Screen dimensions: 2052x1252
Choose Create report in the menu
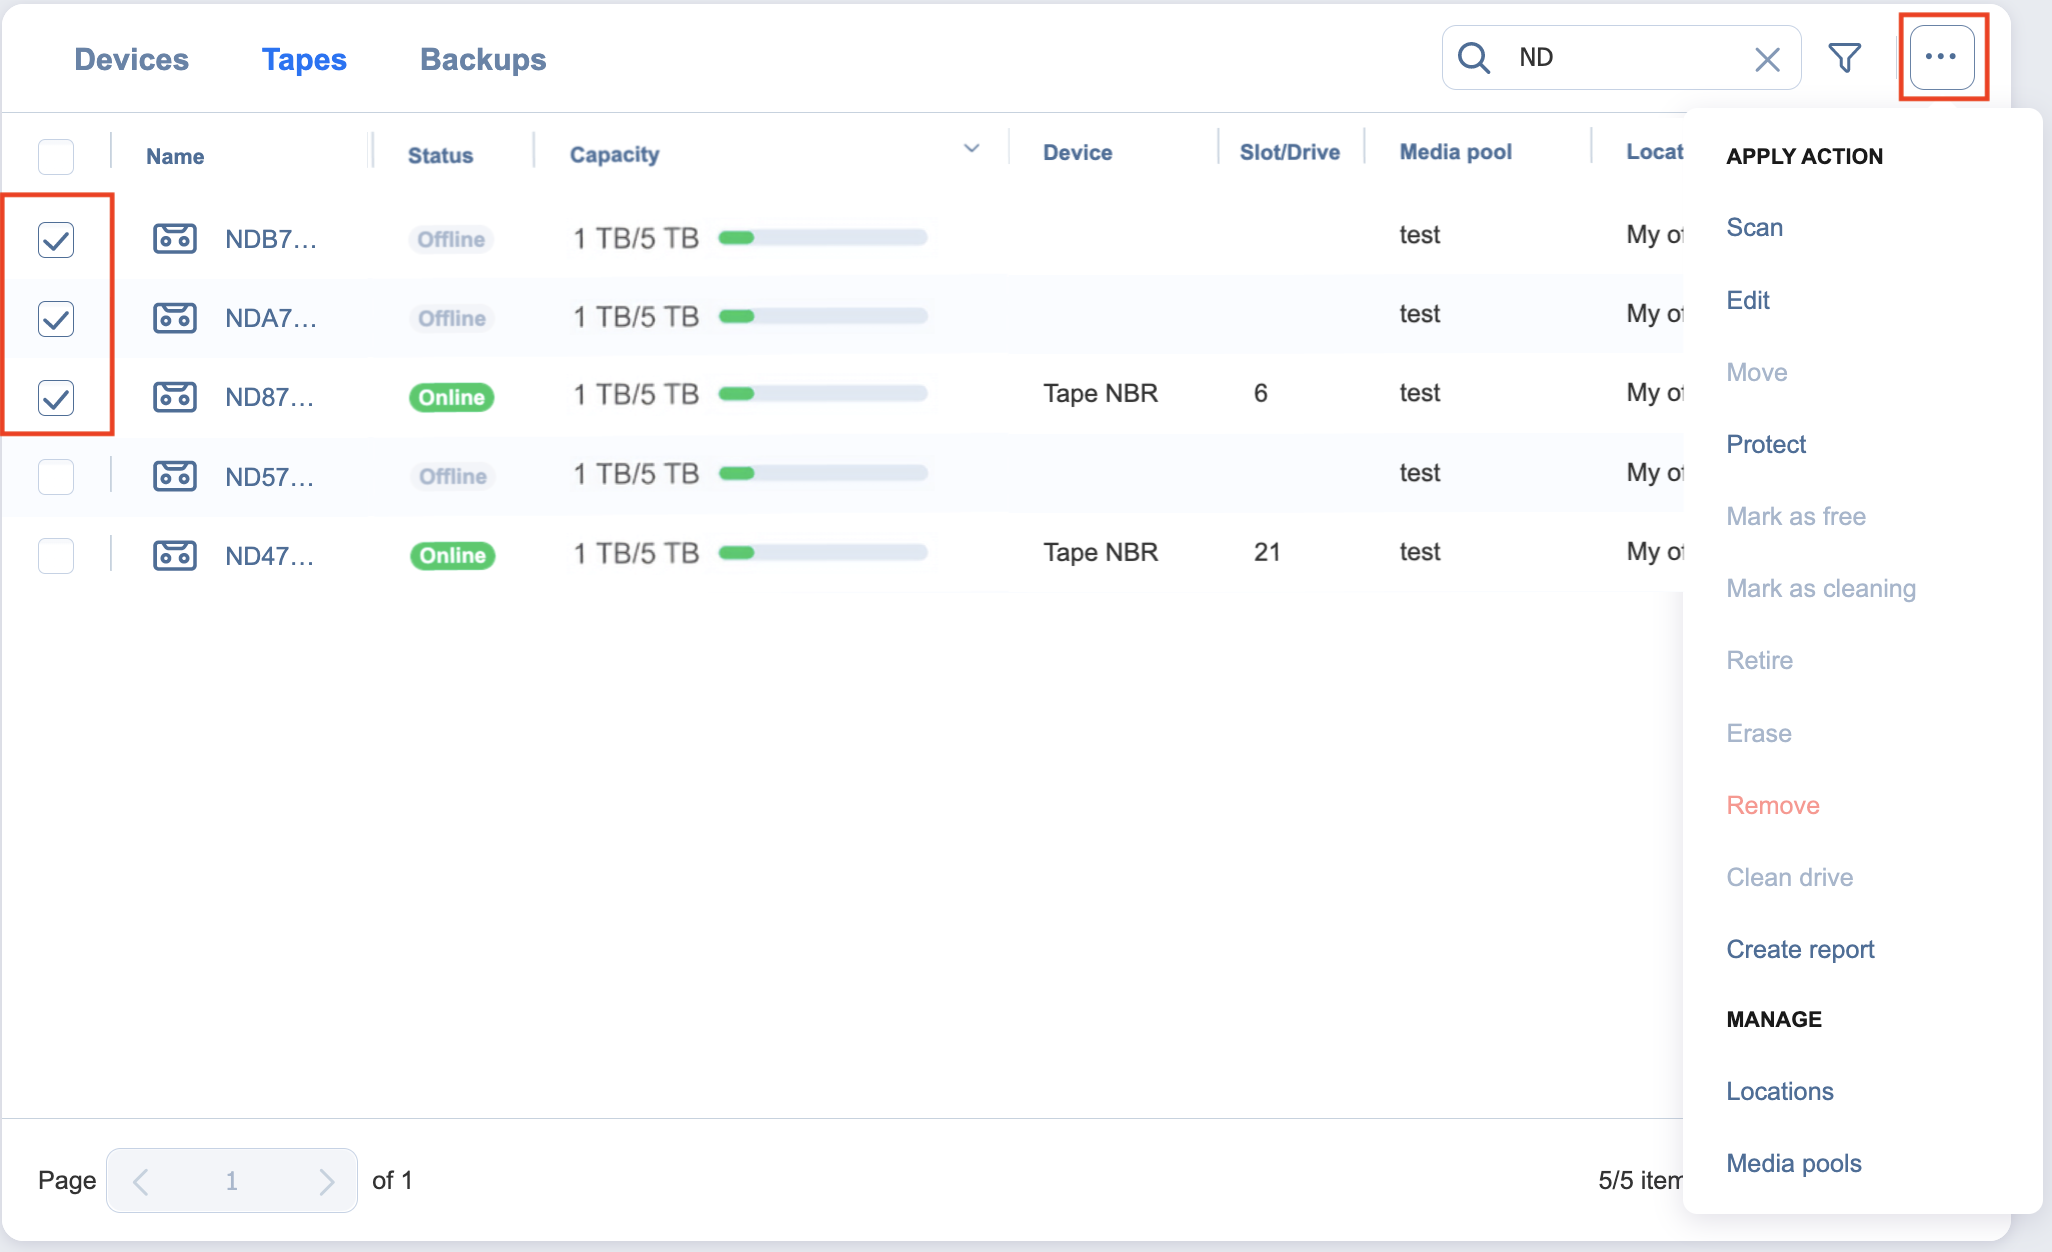pyautogui.click(x=1799, y=949)
